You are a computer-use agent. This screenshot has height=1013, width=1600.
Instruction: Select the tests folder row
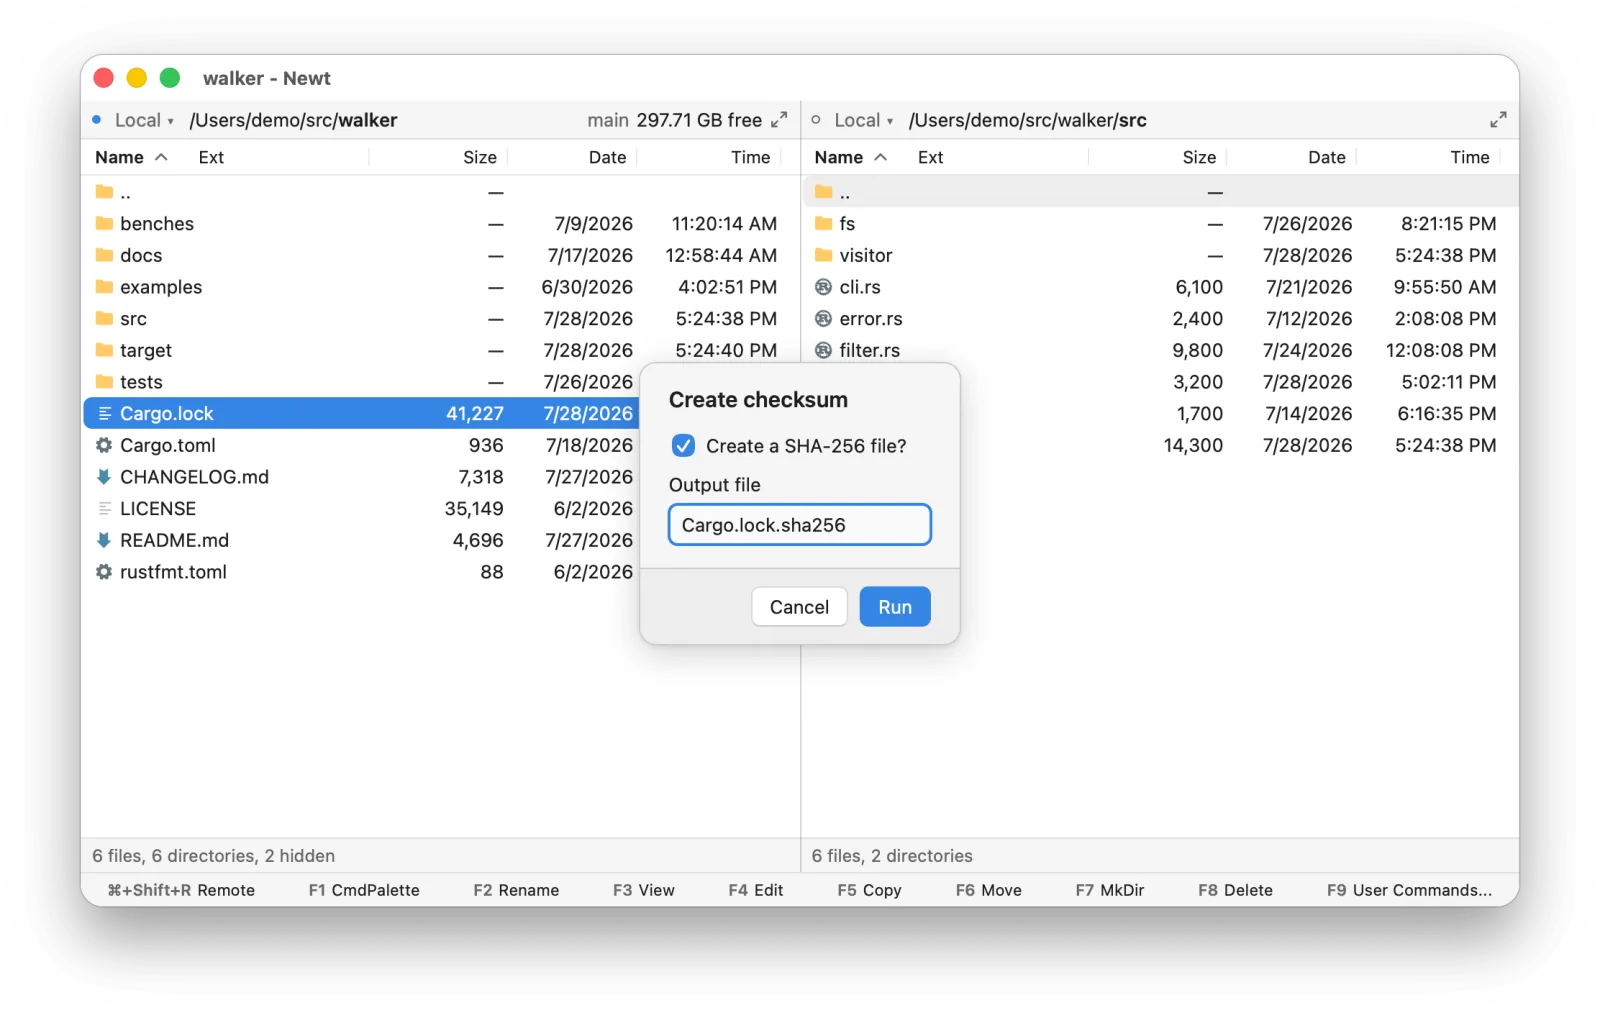pos(362,382)
